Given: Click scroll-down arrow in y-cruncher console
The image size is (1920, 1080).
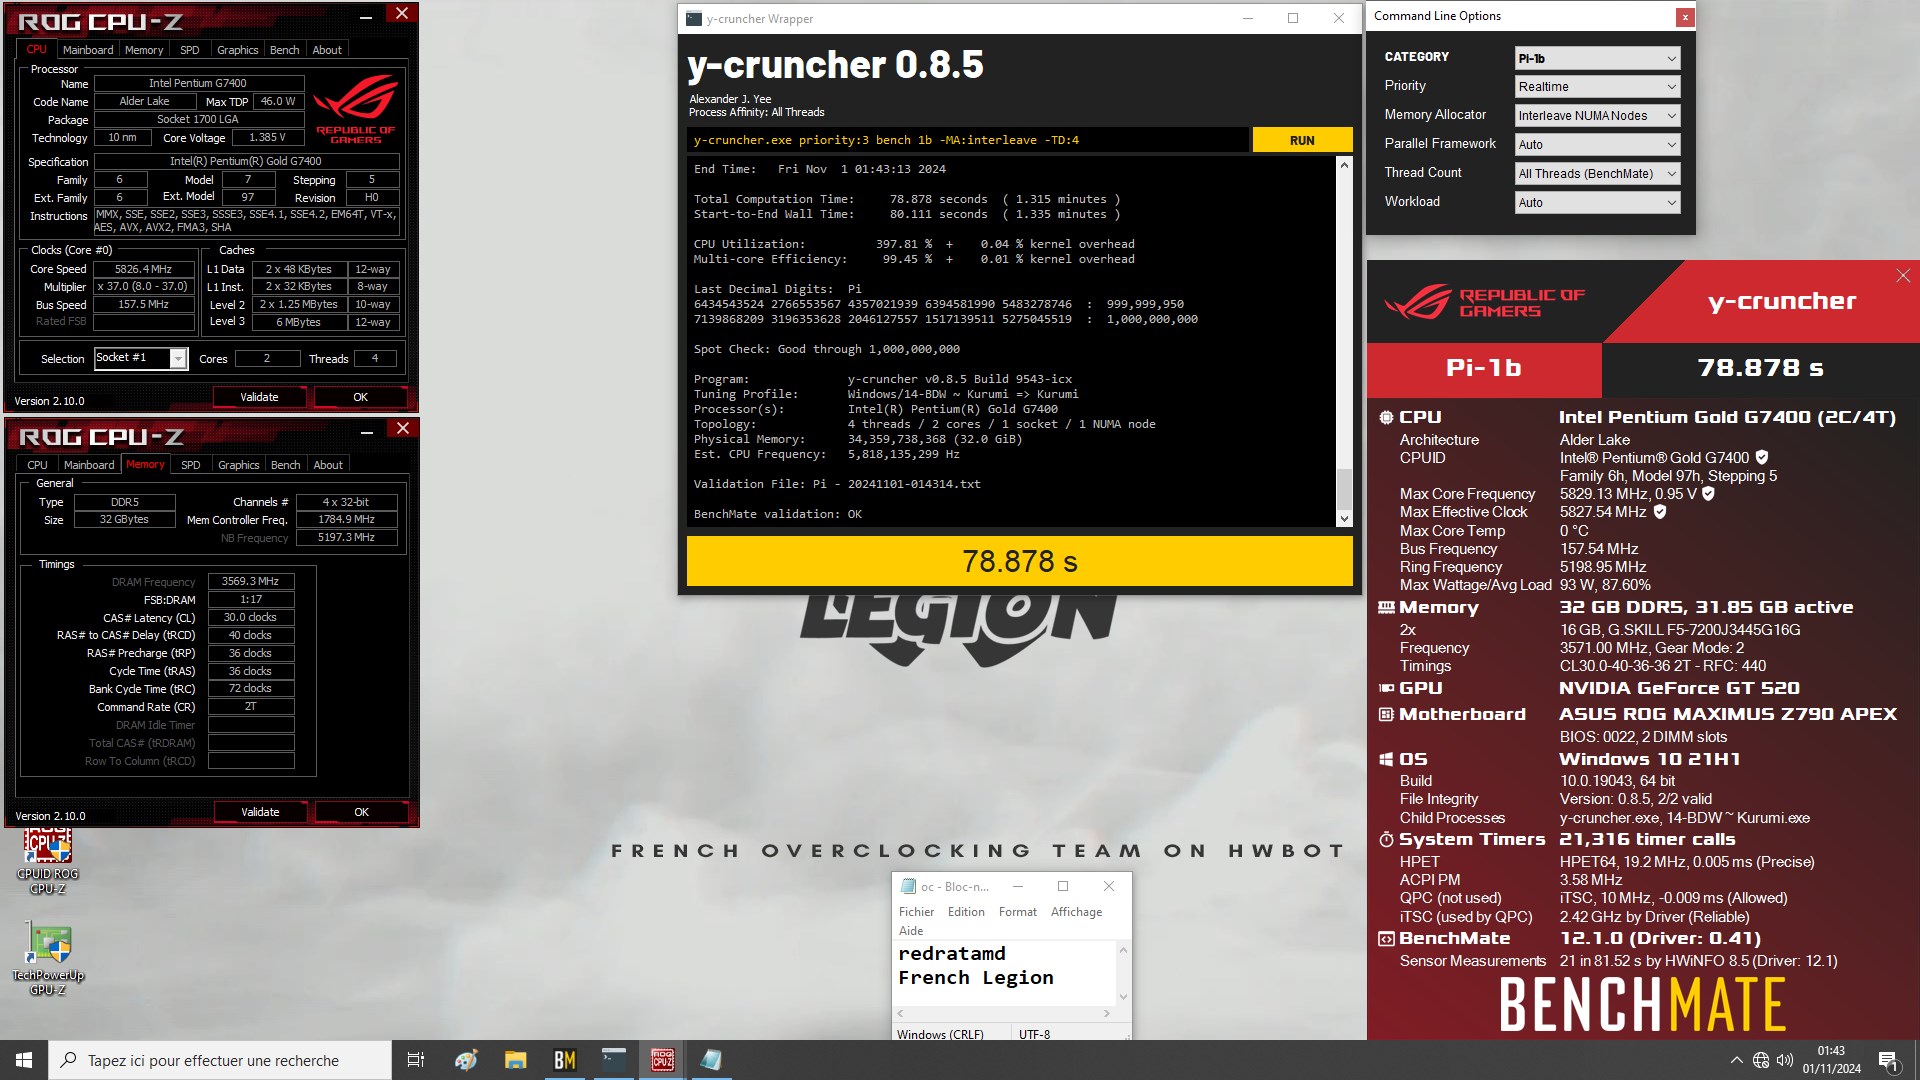Looking at the screenshot, I should coord(1344,519).
